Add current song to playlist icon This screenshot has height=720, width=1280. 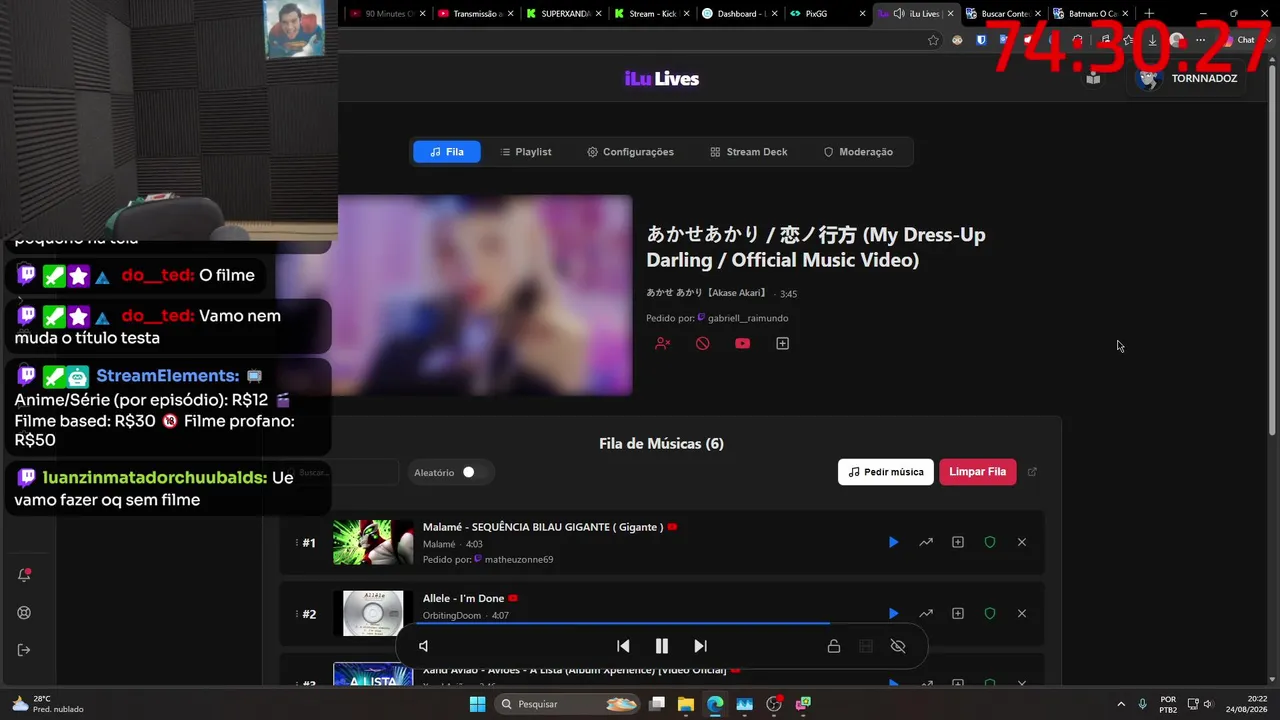(782, 343)
